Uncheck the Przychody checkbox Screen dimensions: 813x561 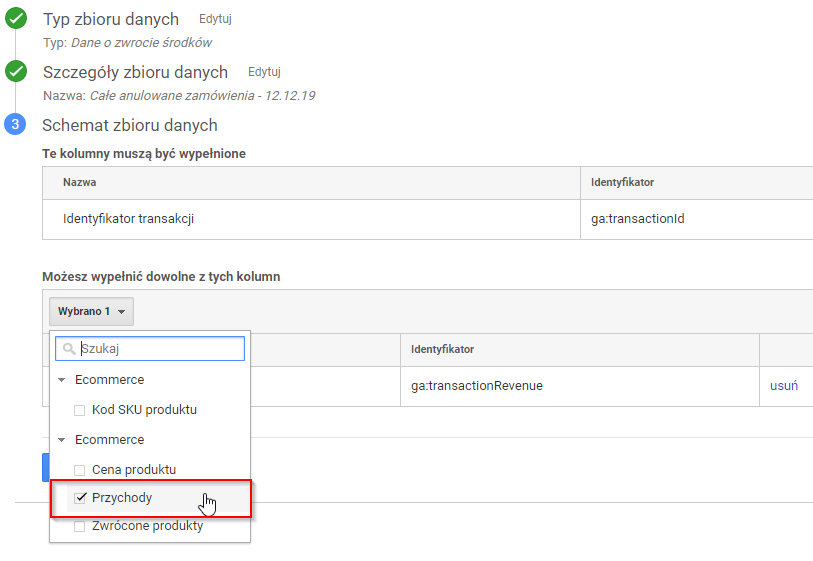pyautogui.click(x=80, y=498)
